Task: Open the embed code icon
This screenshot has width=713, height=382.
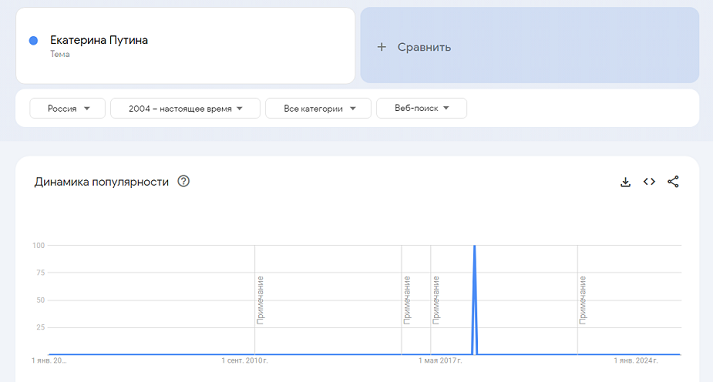Action: (x=649, y=181)
